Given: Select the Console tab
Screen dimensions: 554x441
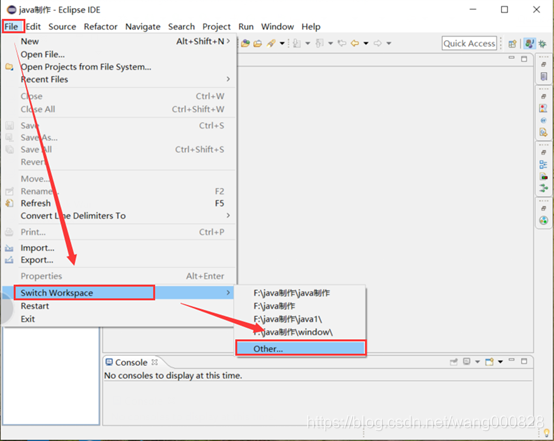Looking at the screenshot, I should click(131, 362).
